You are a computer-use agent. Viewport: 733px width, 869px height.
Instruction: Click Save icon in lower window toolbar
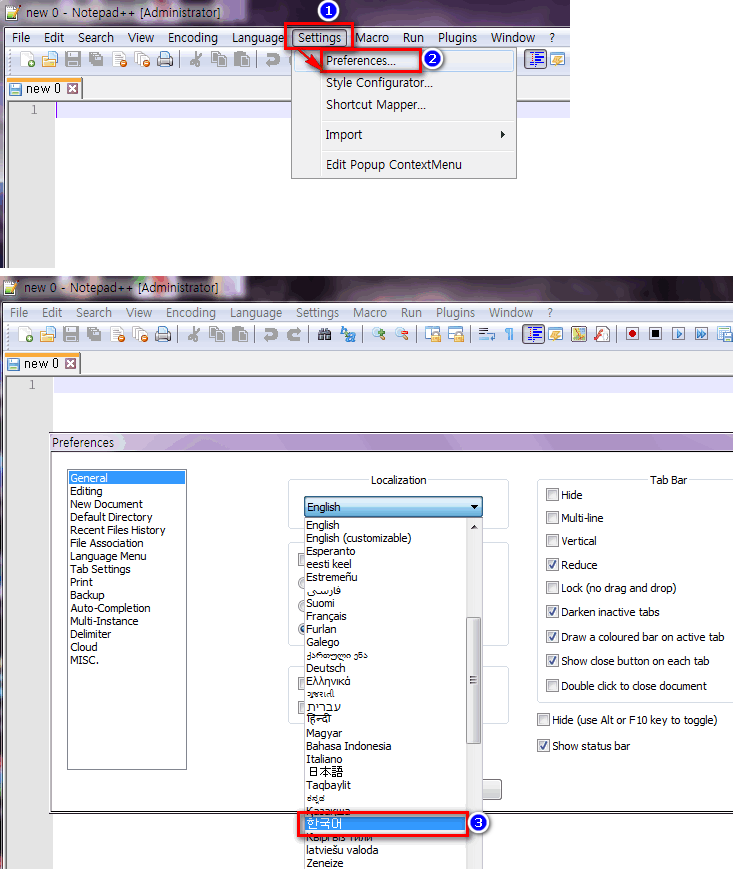click(x=71, y=334)
